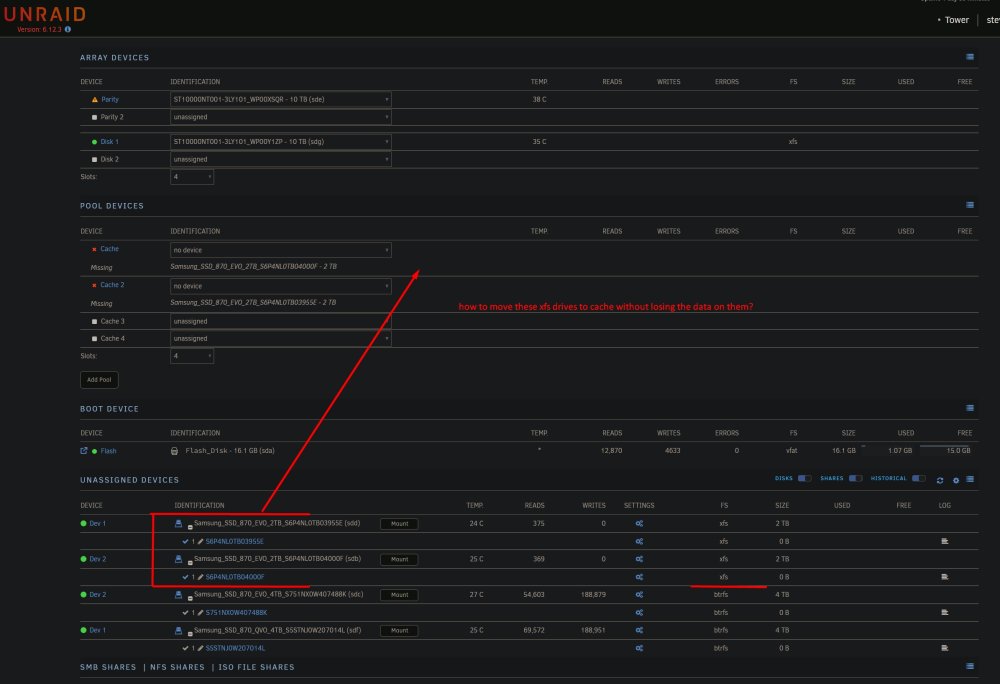Click the disk icon for Samsung EVO 4TB (sdc)
Screen dimensions: 1000x684
click(178, 595)
